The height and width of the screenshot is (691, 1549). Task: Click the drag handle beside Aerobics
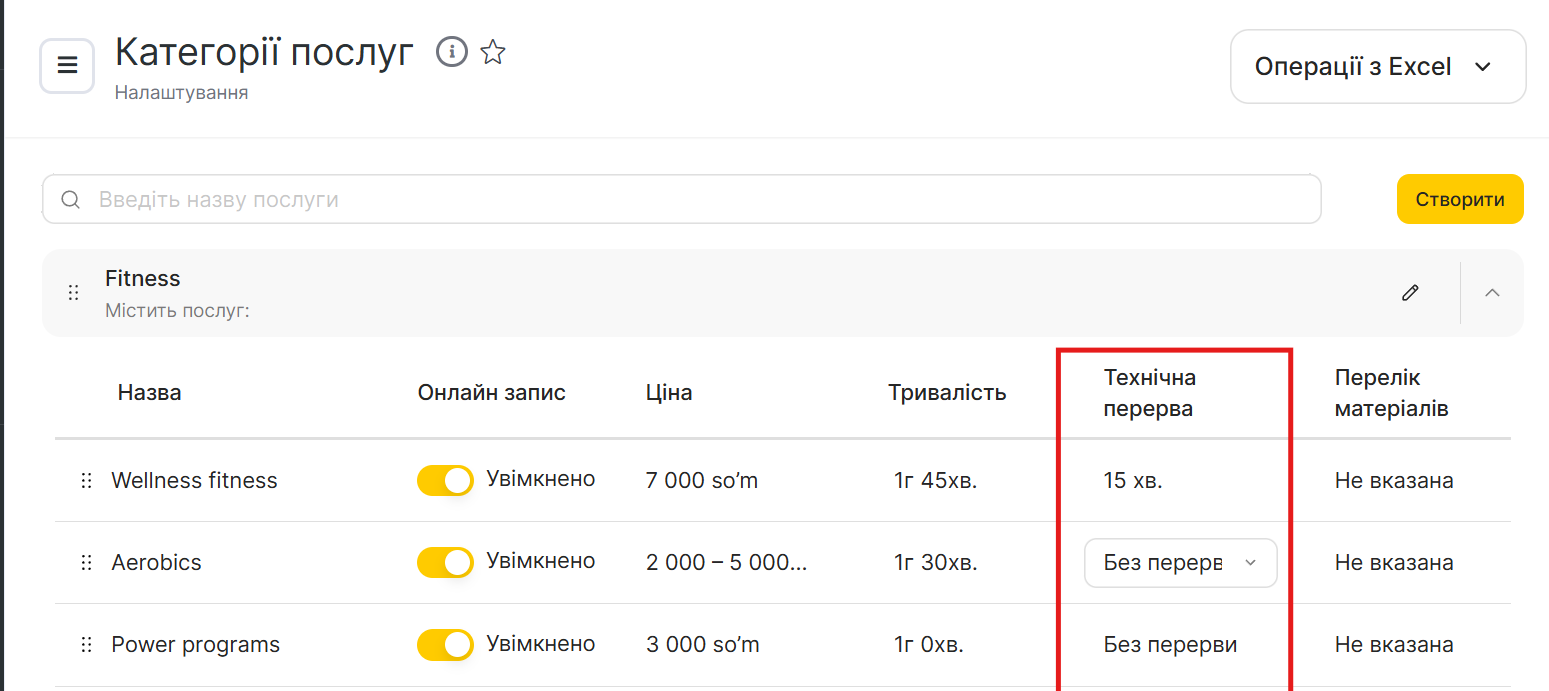(x=86, y=563)
